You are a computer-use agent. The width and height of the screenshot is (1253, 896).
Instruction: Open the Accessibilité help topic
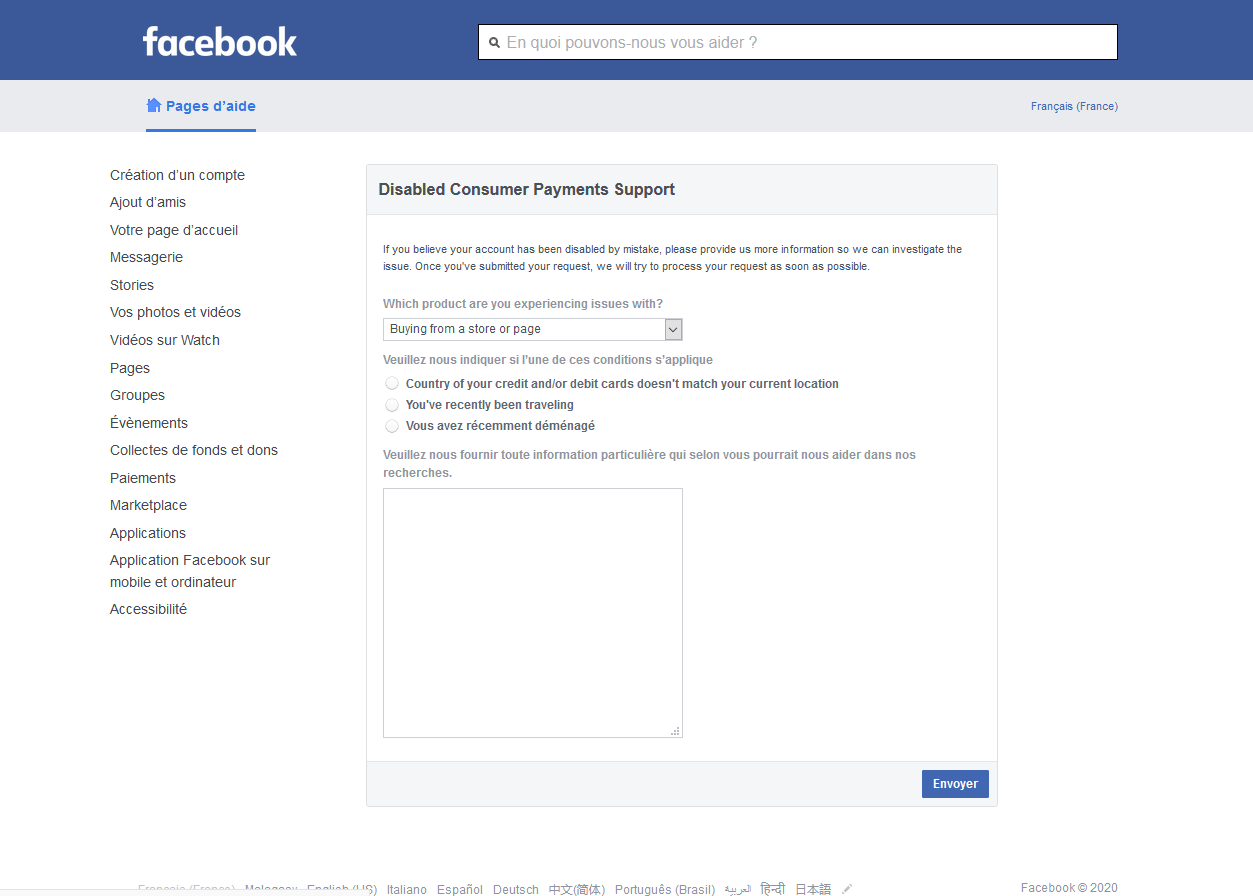click(148, 609)
